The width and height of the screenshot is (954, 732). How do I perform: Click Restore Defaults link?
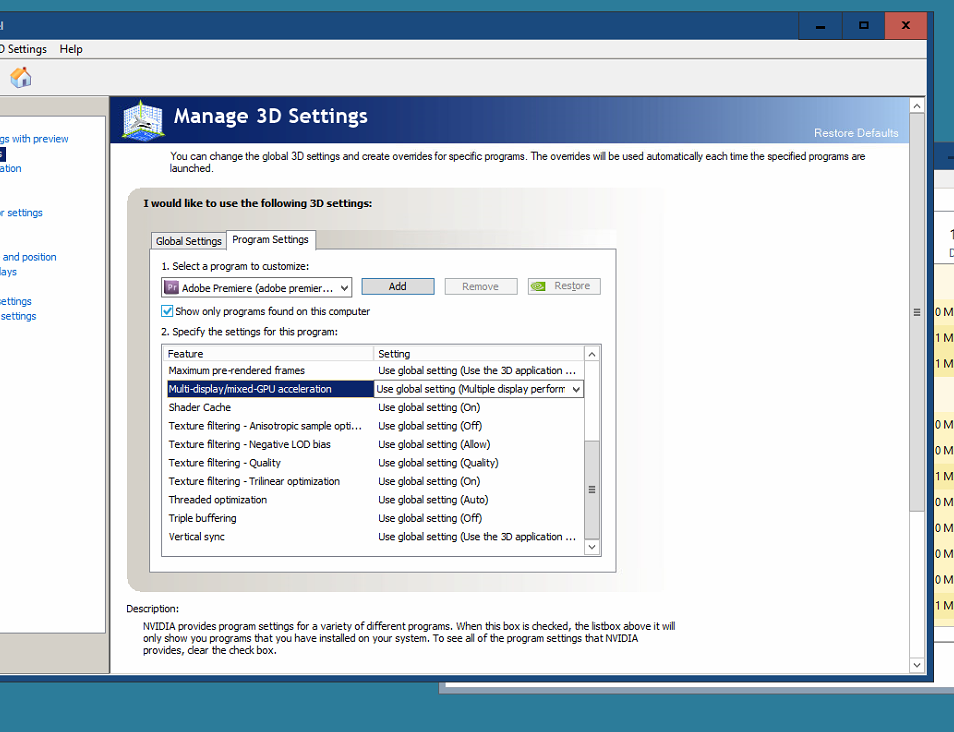pyautogui.click(x=855, y=133)
